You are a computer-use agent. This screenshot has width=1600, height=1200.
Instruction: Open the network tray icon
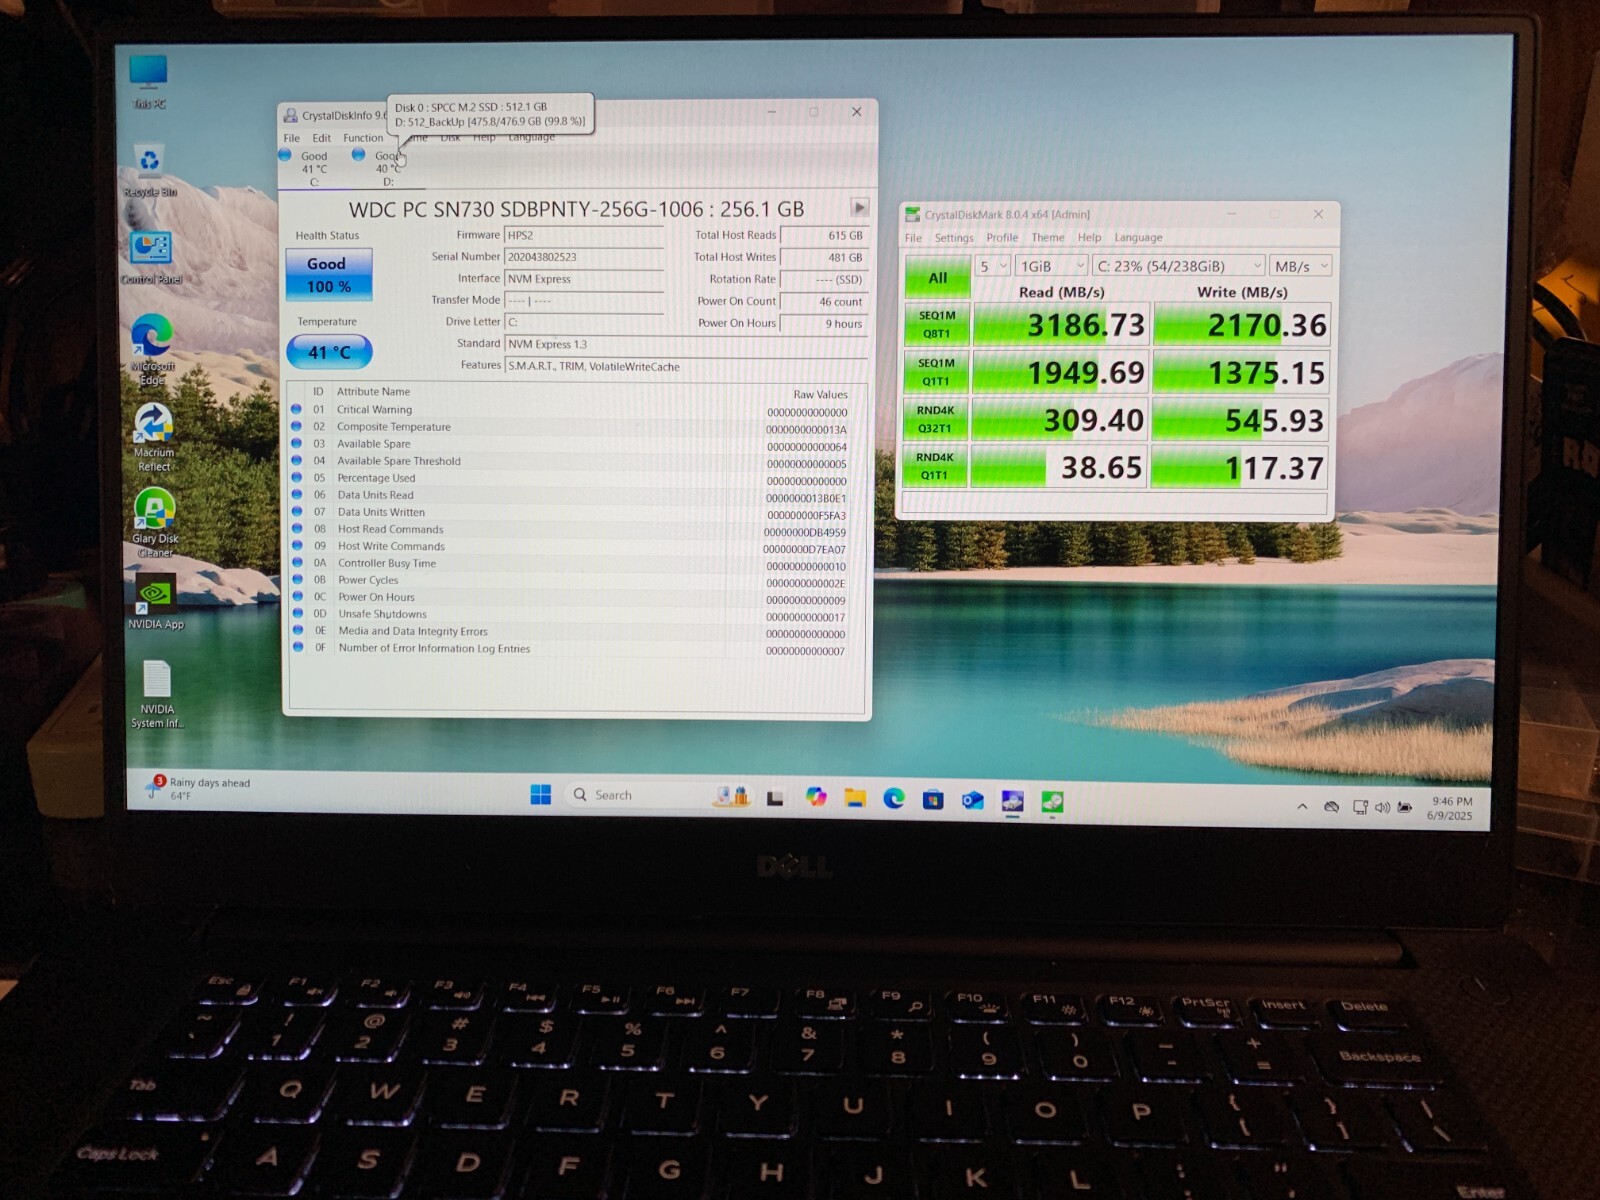[1360, 807]
